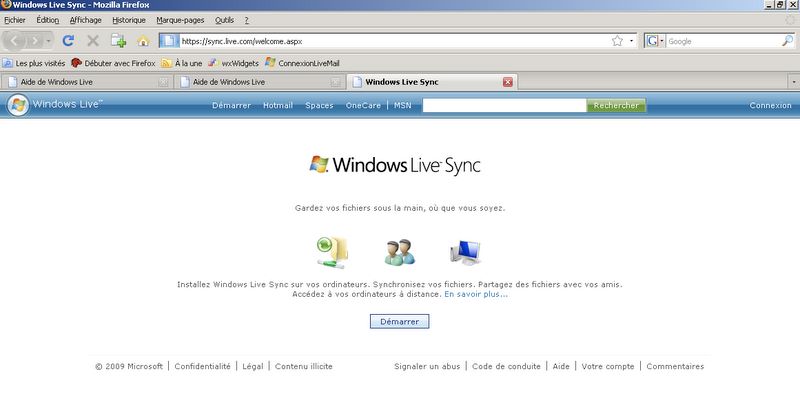
Task: Click the Connexion sign-in link
Action: pyautogui.click(x=770, y=106)
